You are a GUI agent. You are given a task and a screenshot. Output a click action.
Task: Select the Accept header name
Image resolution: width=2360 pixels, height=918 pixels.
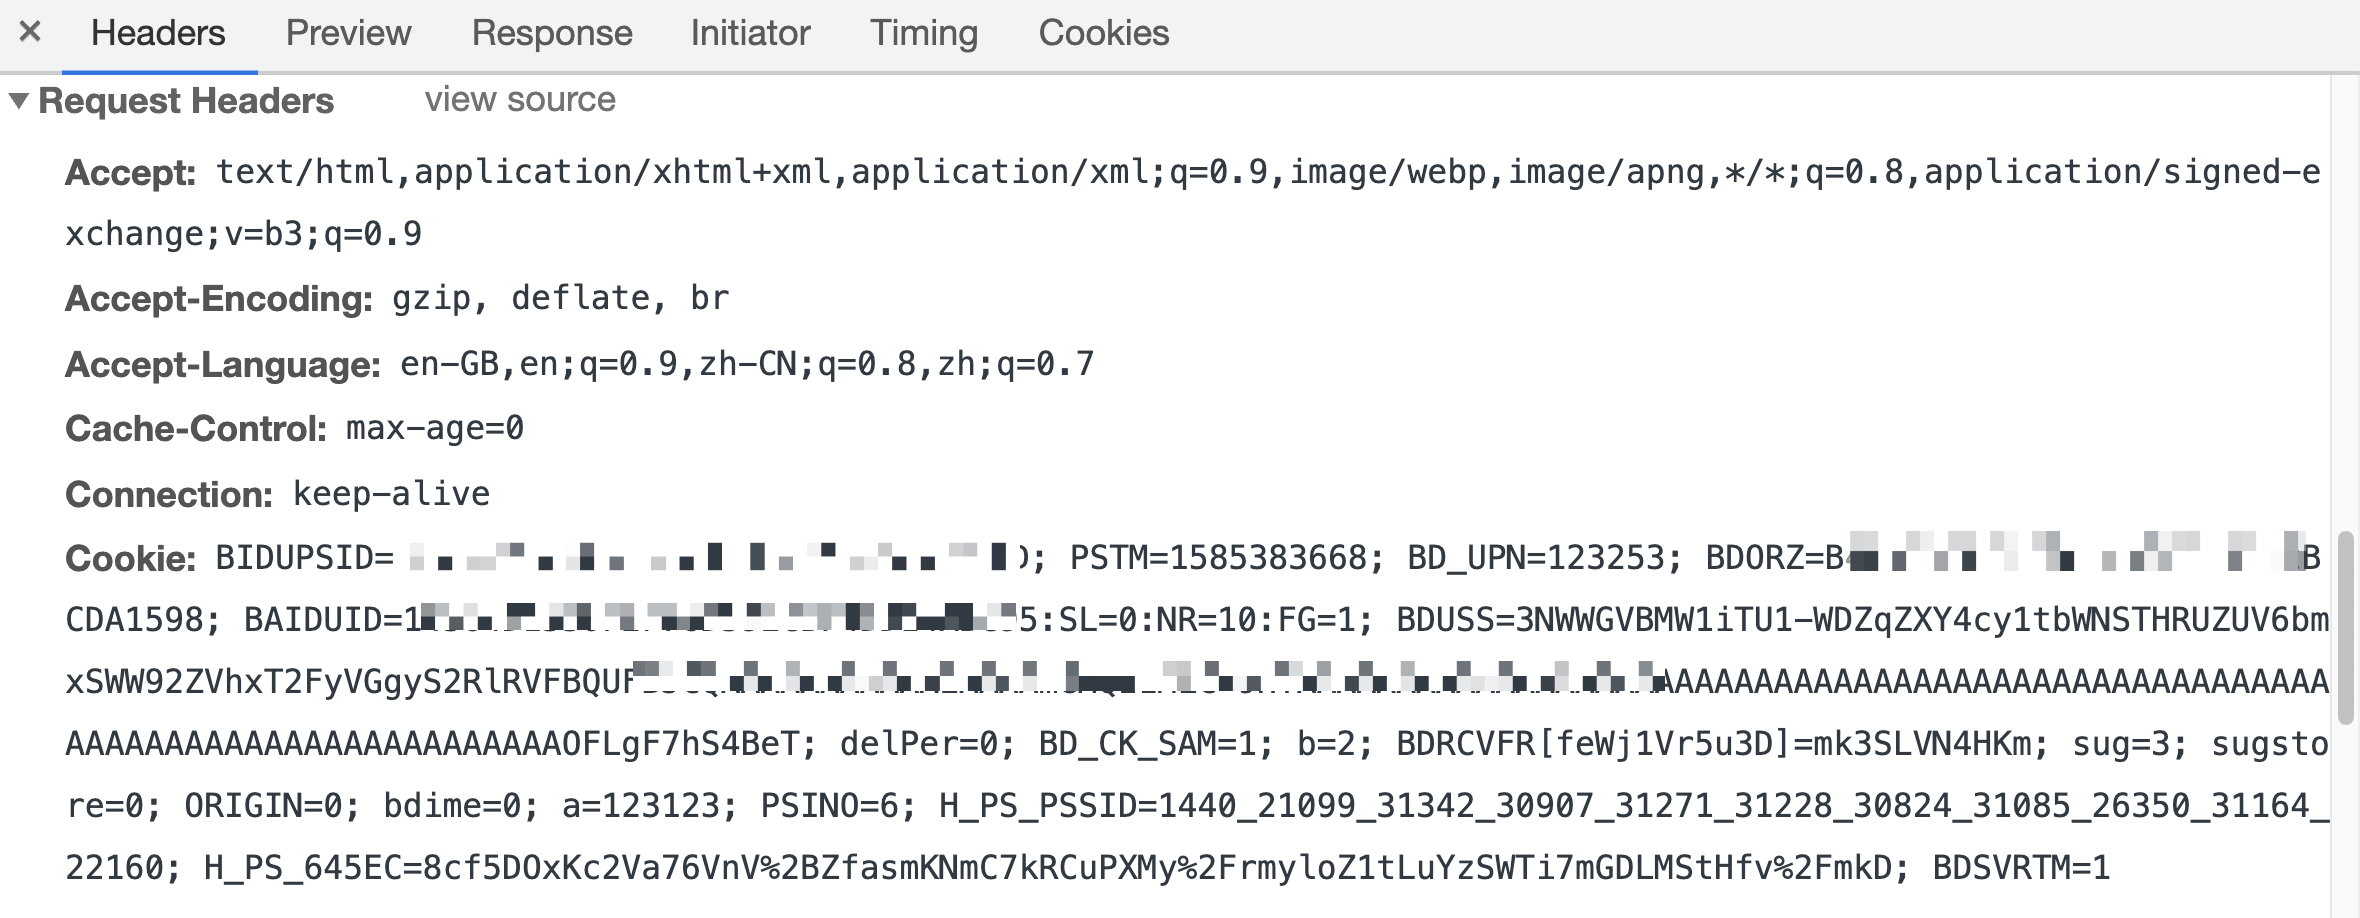(x=131, y=173)
